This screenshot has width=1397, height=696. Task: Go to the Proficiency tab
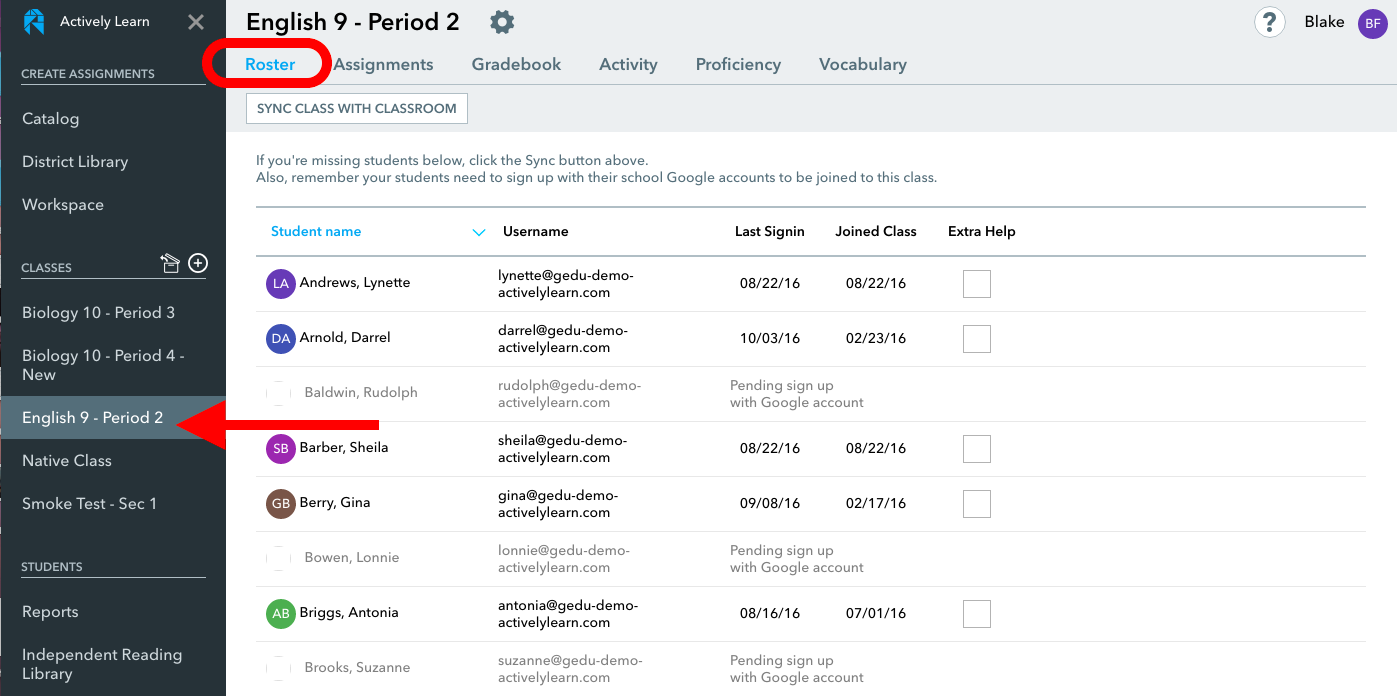pos(738,64)
